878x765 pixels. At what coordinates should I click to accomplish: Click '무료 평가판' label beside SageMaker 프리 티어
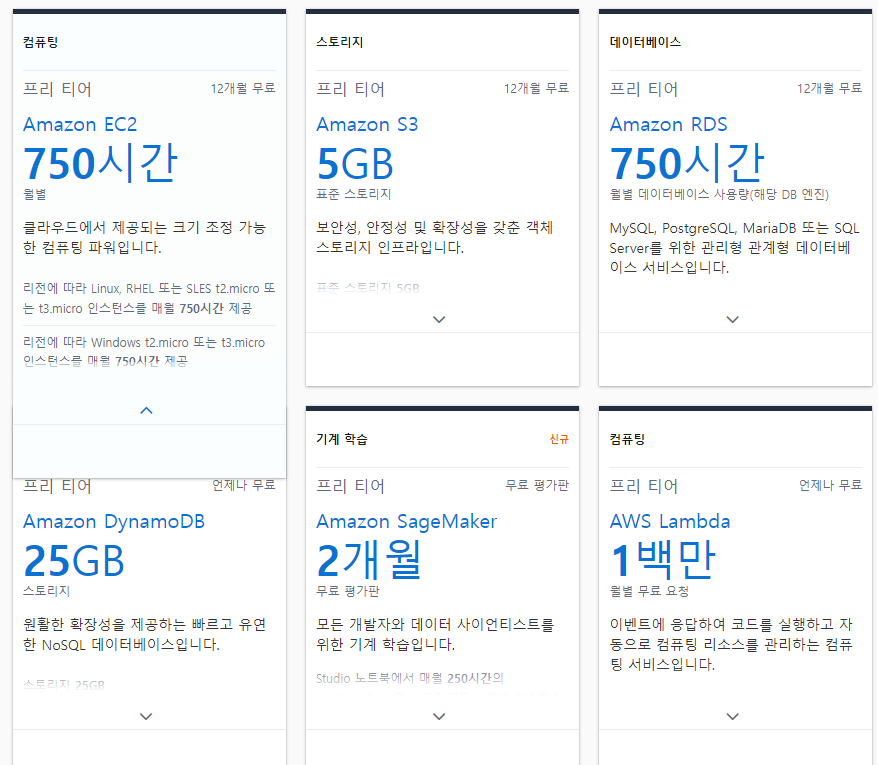(x=537, y=485)
